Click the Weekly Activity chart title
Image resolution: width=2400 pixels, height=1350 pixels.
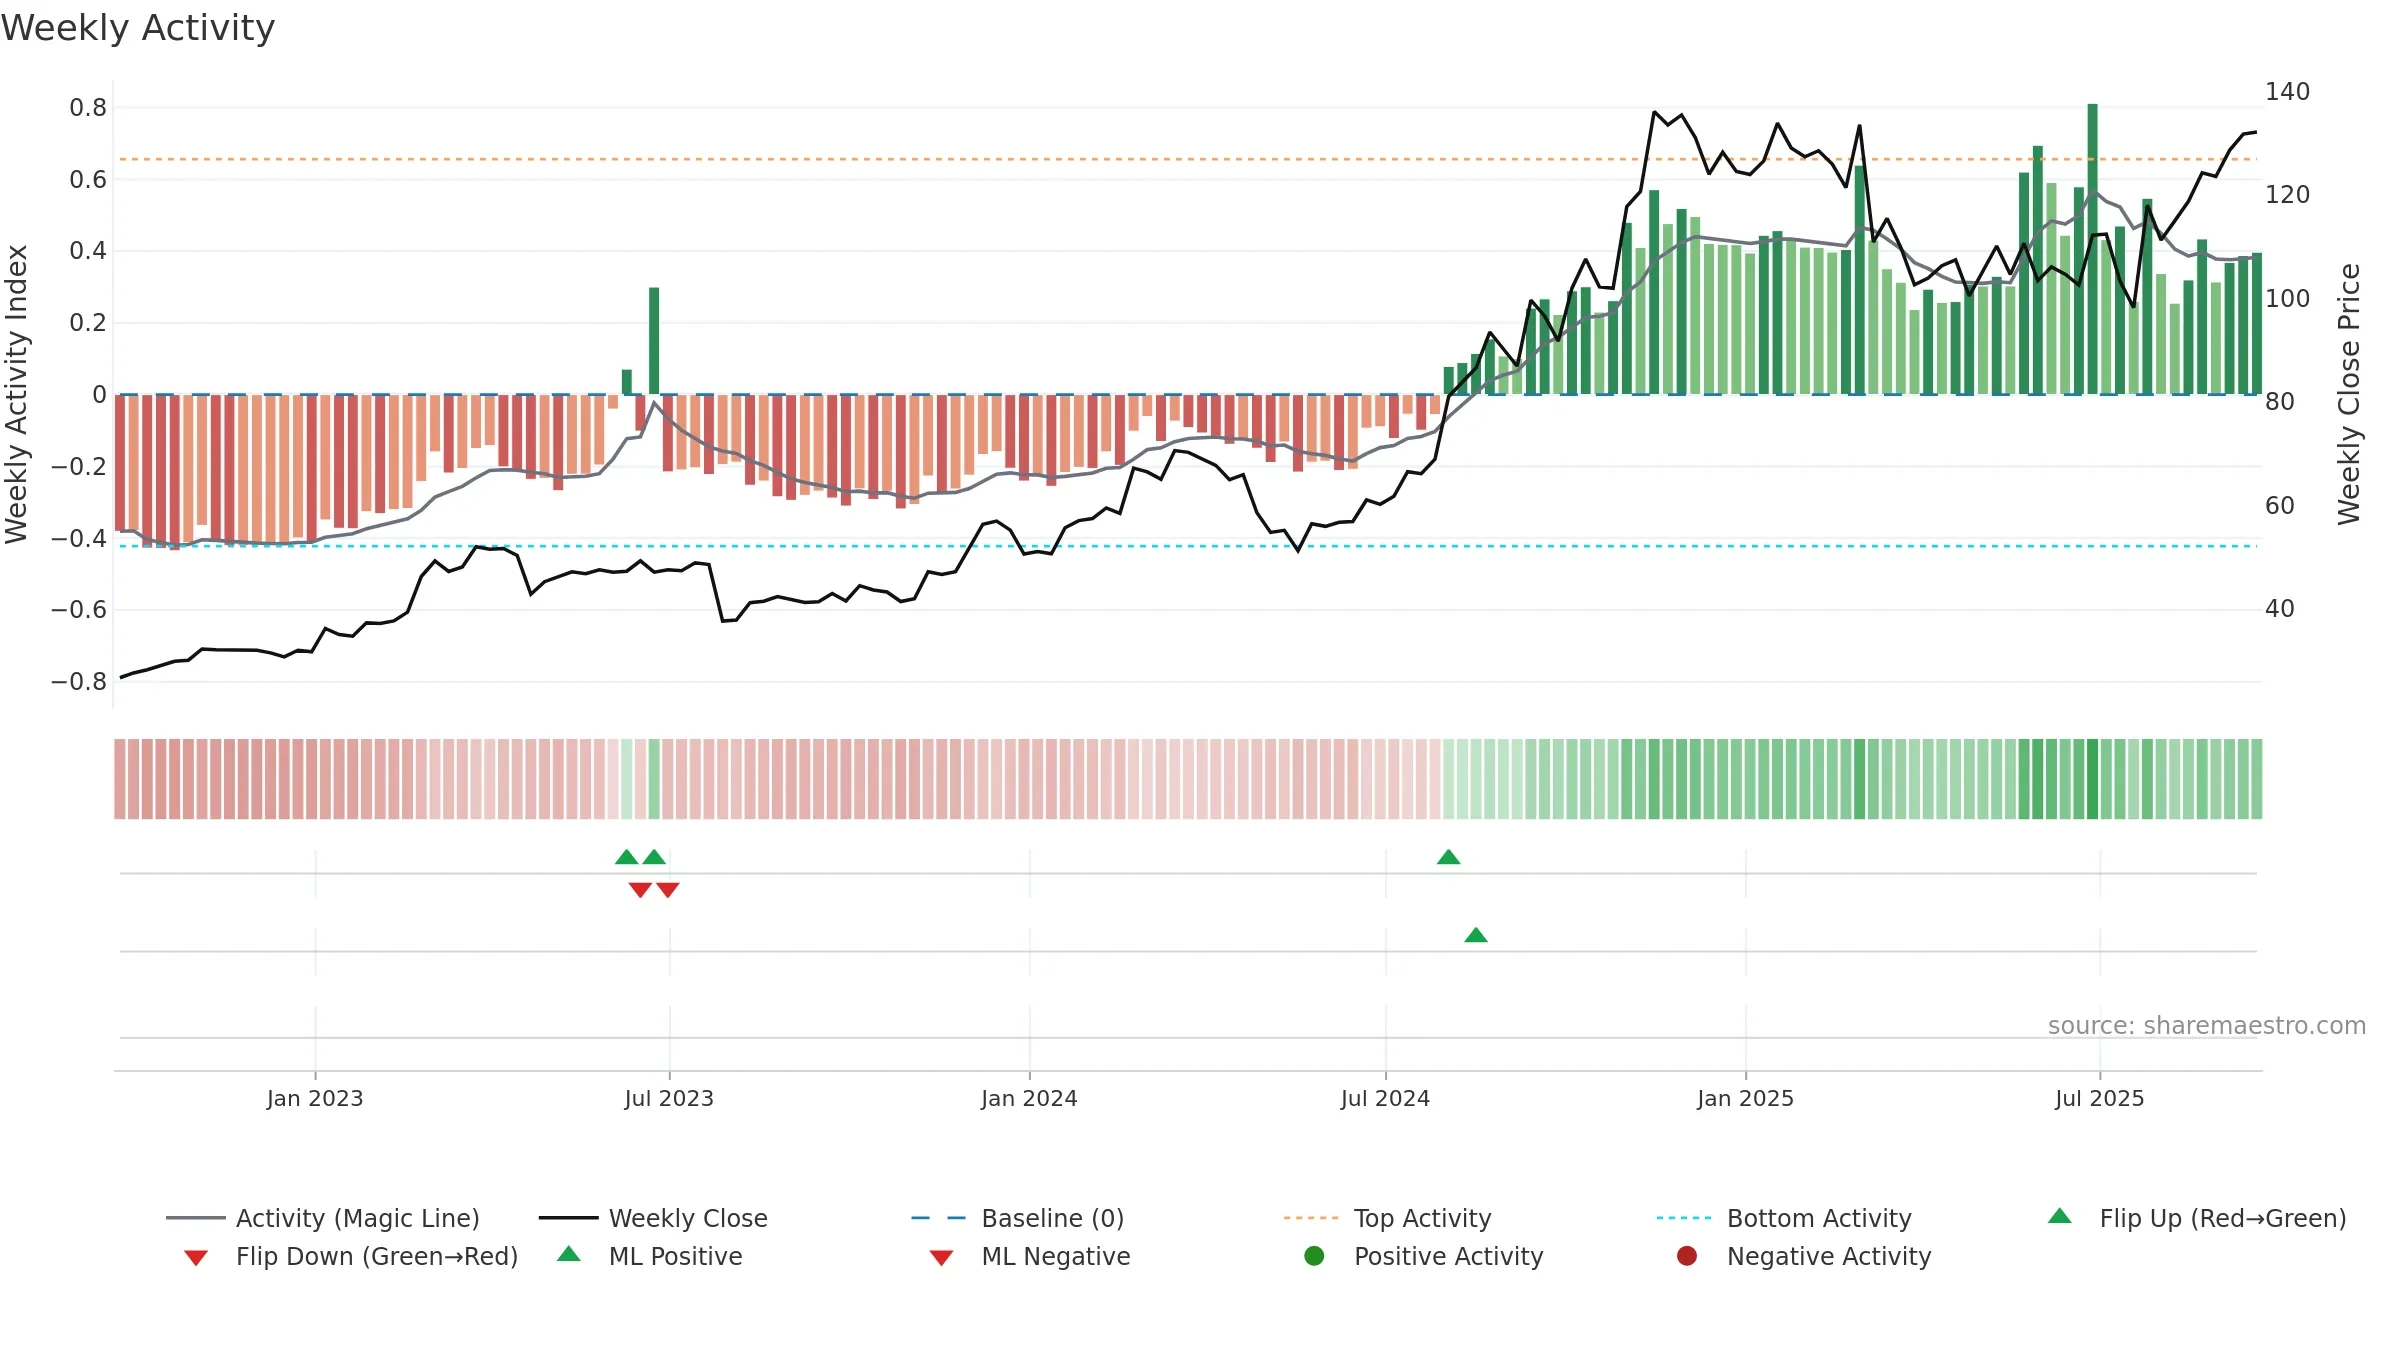(x=138, y=28)
